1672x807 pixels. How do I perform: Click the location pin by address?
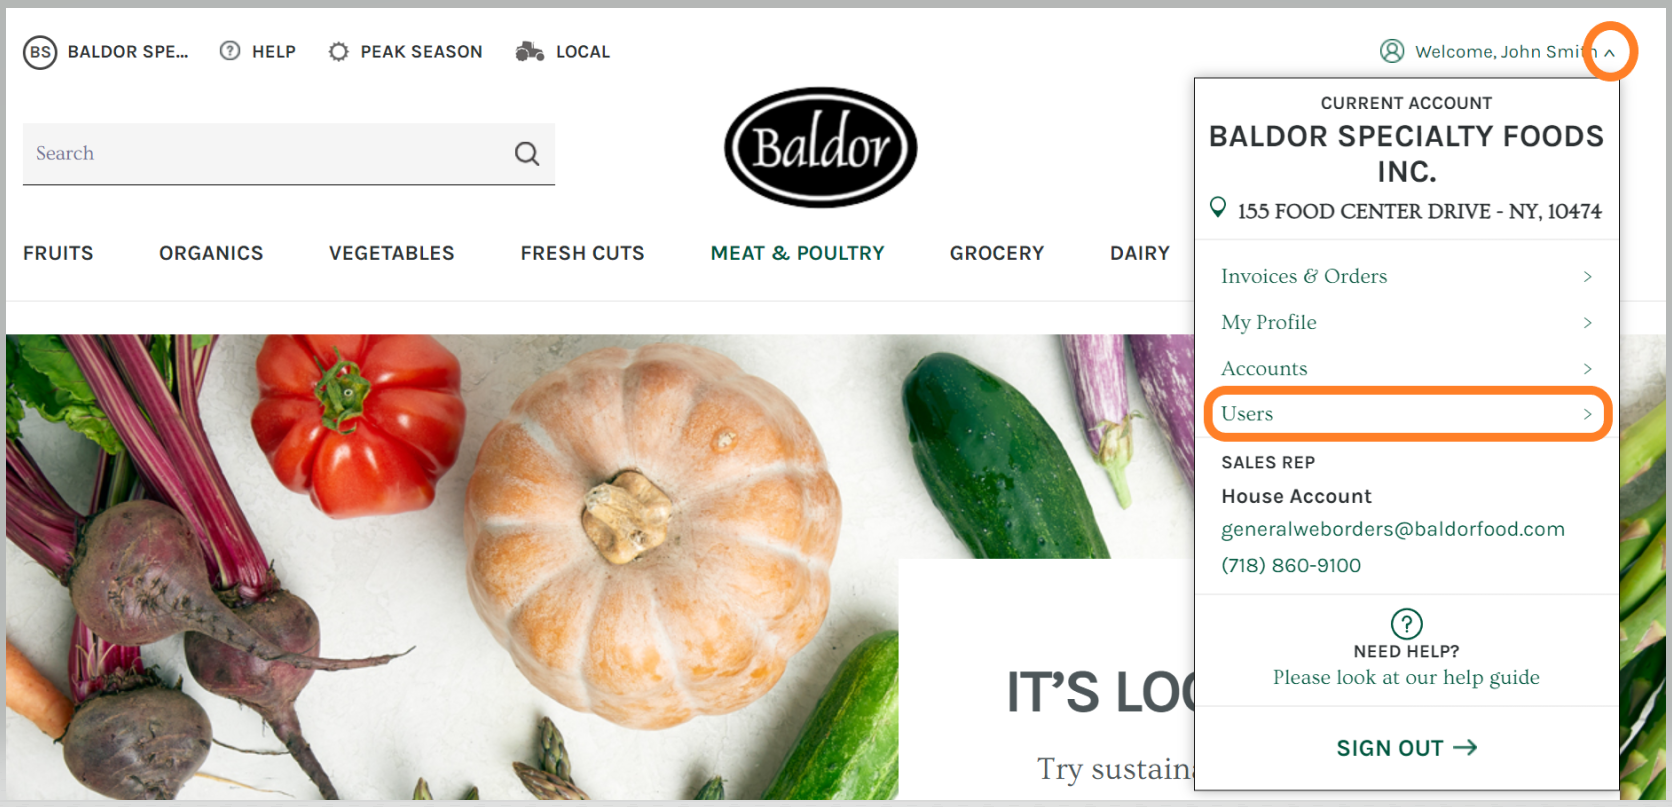tap(1218, 208)
